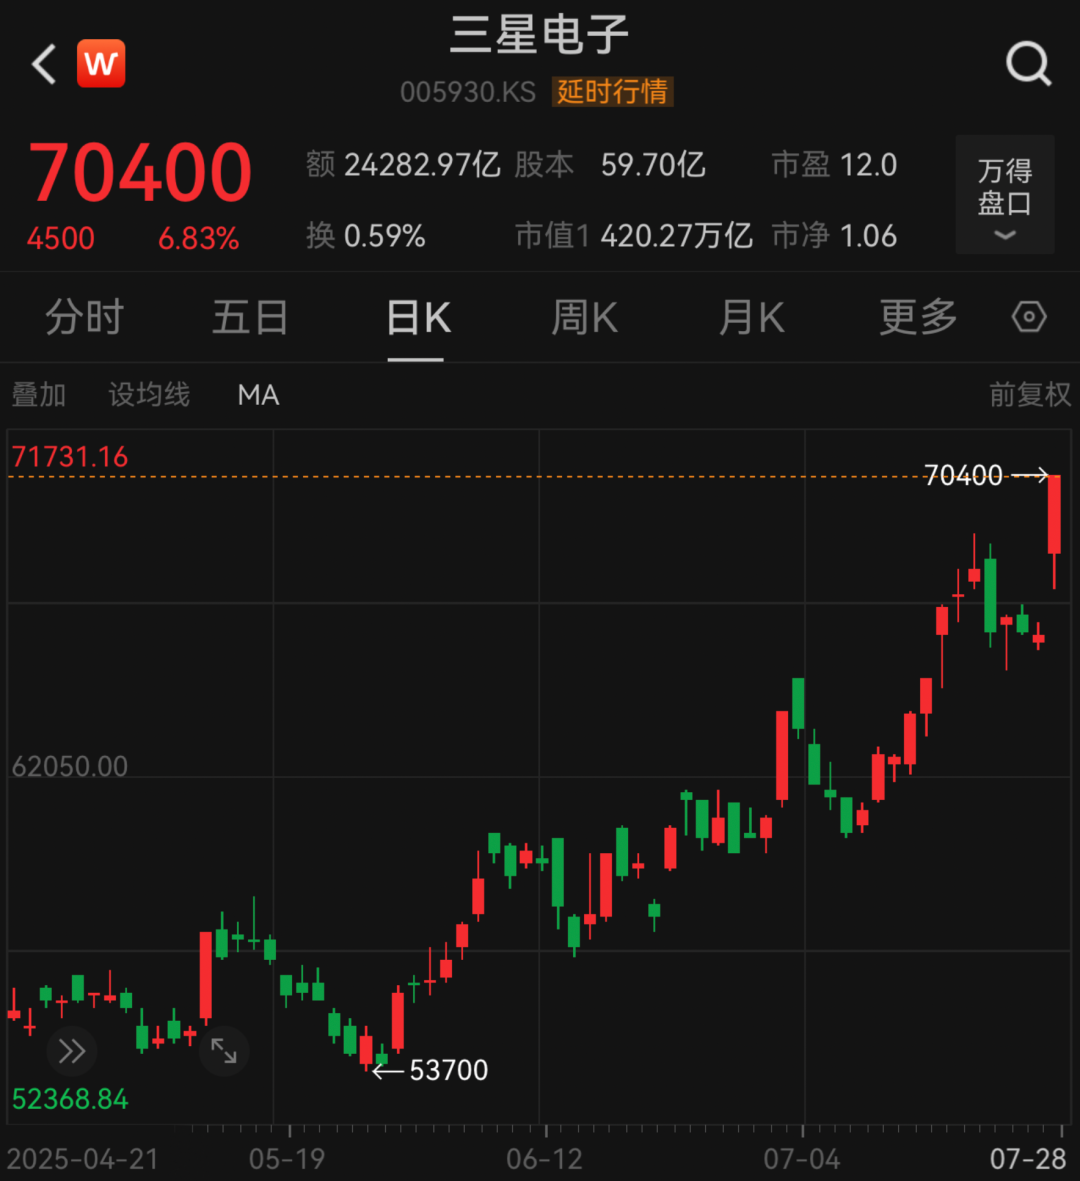The width and height of the screenshot is (1080, 1181).
Task: Toggle the MA indicator
Action: pyautogui.click(x=258, y=395)
